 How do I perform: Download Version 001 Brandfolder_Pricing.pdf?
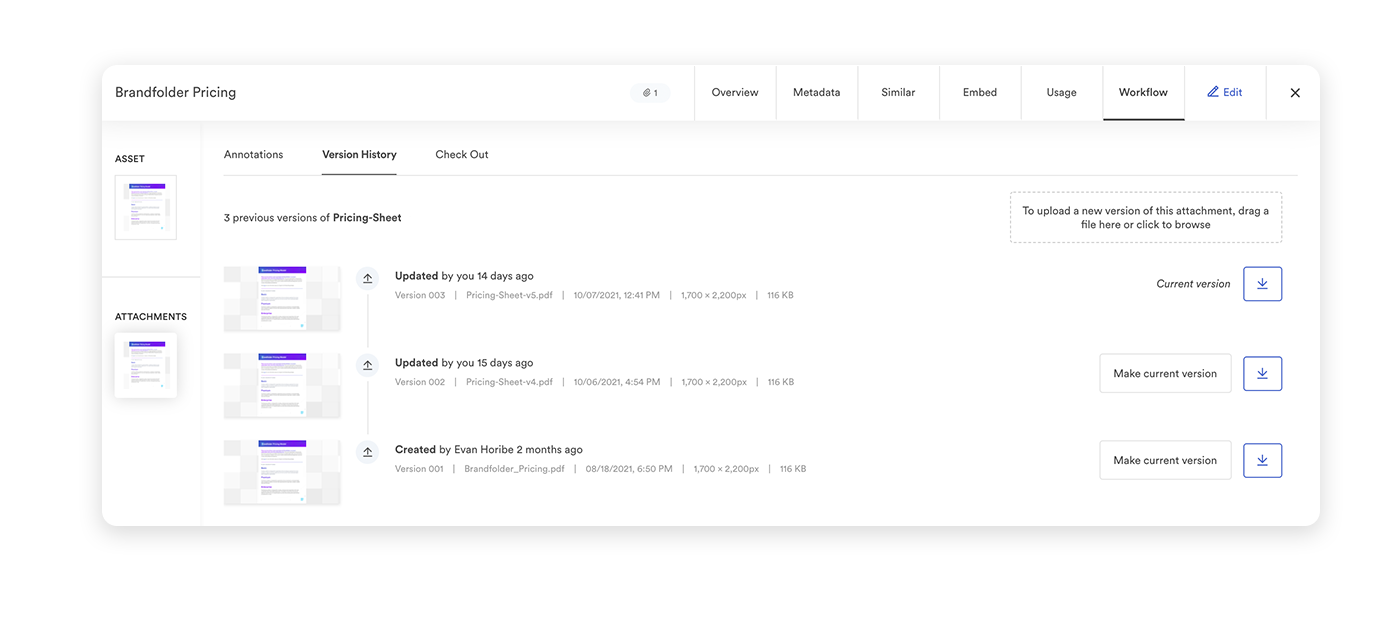(1262, 460)
